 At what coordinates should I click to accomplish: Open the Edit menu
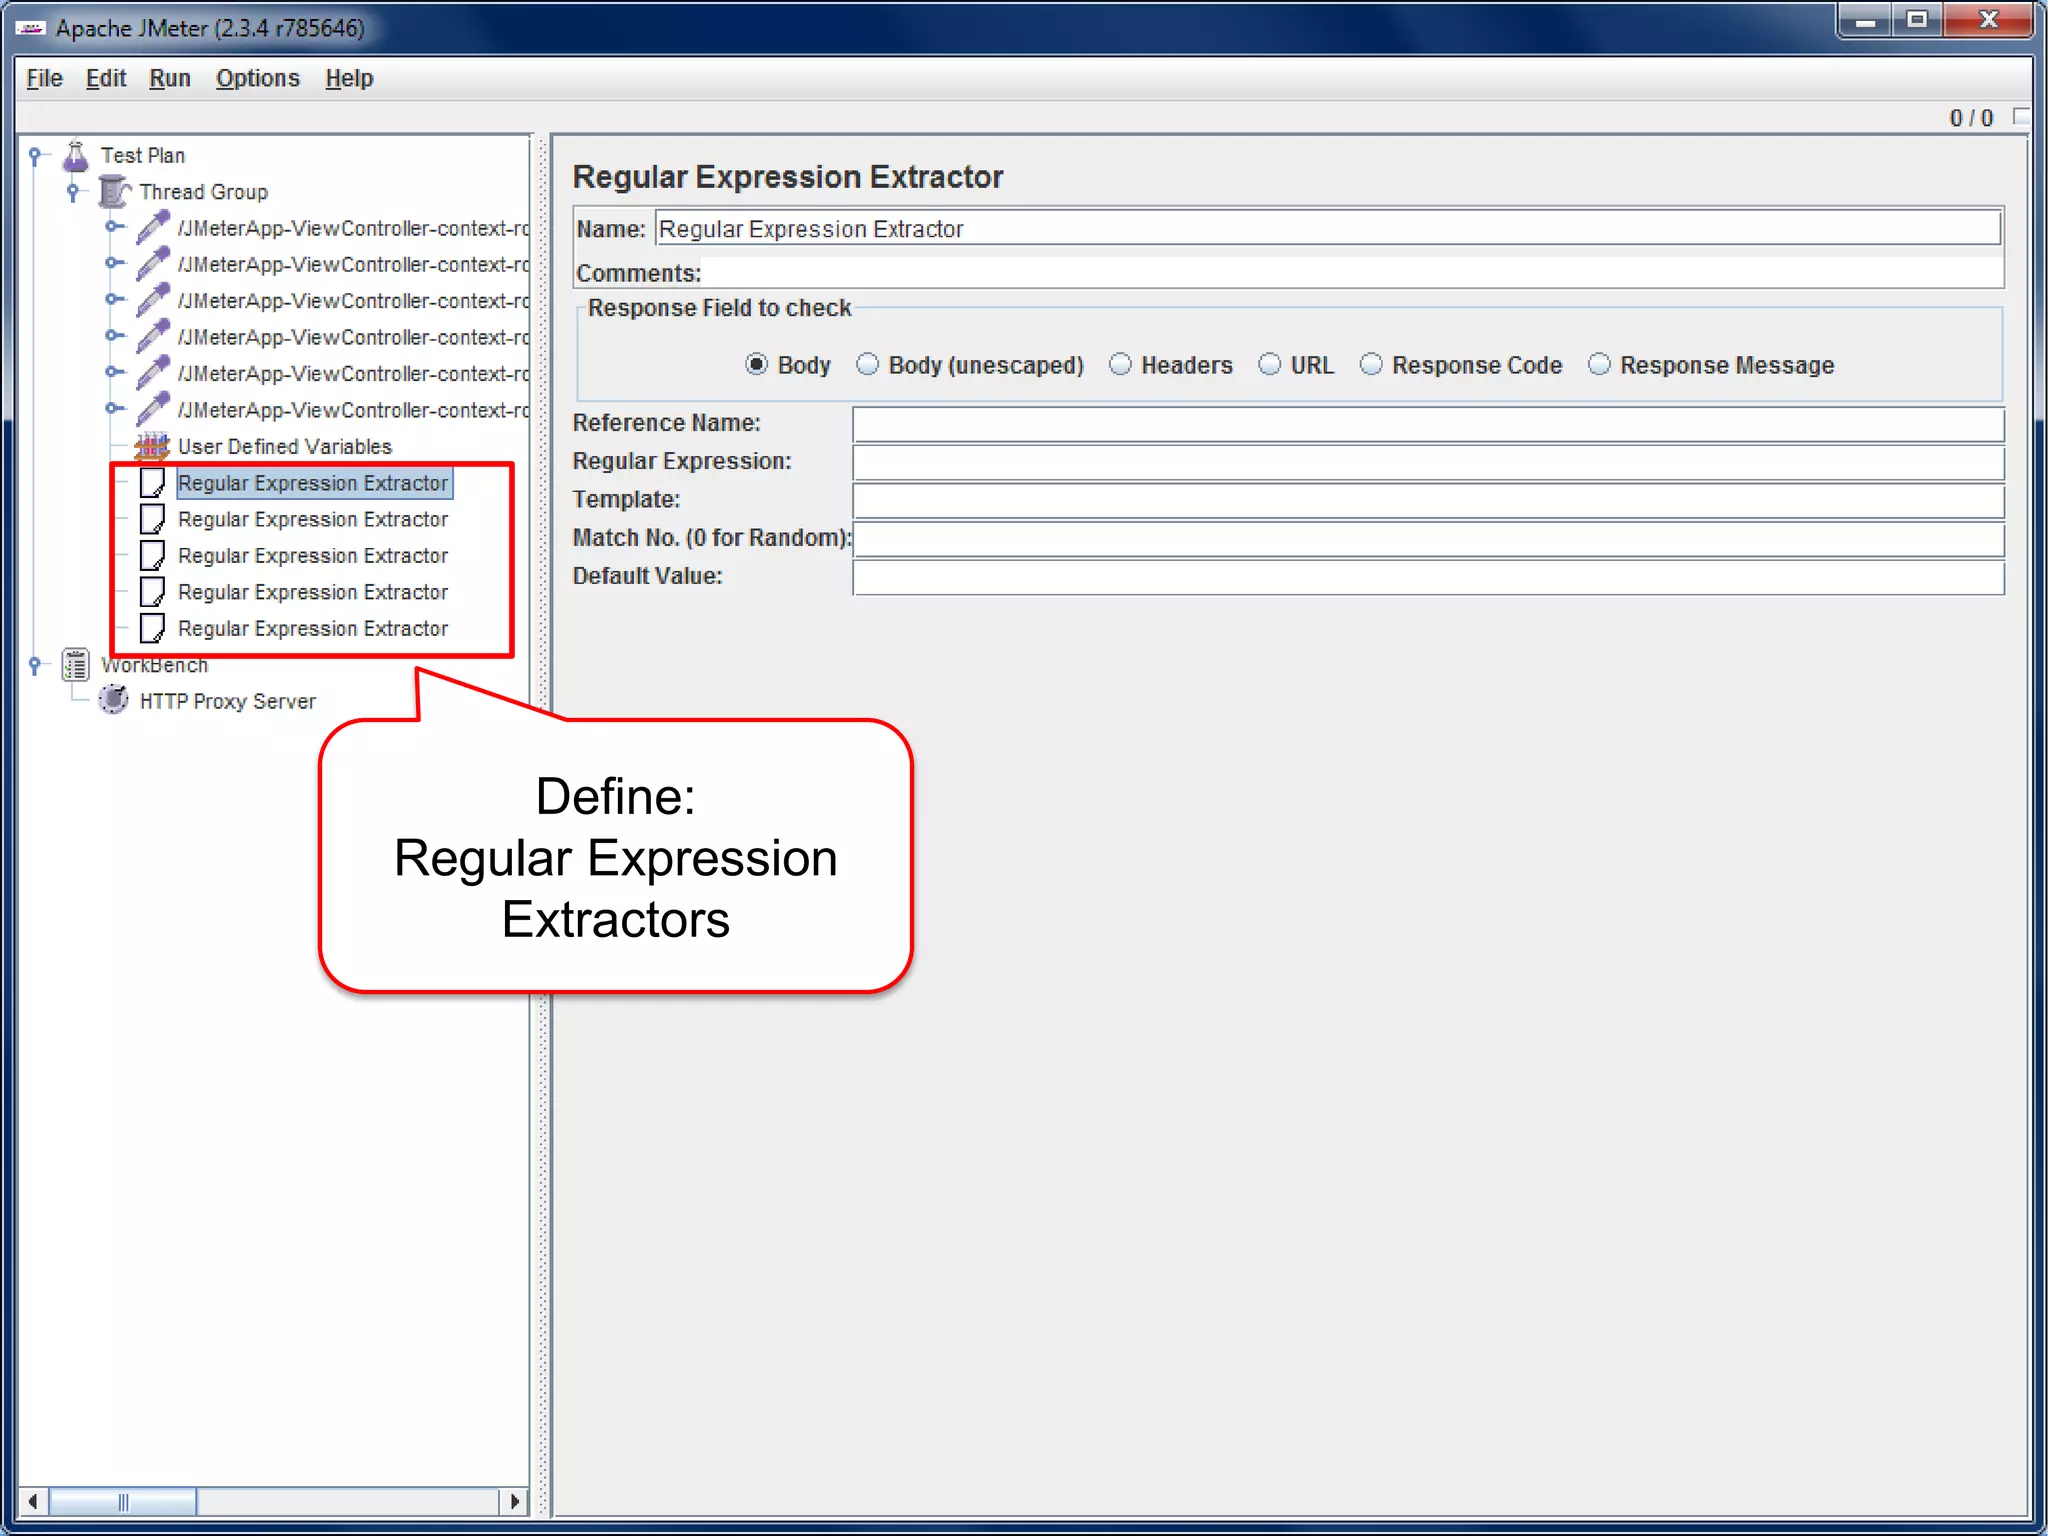tap(106, 78)
